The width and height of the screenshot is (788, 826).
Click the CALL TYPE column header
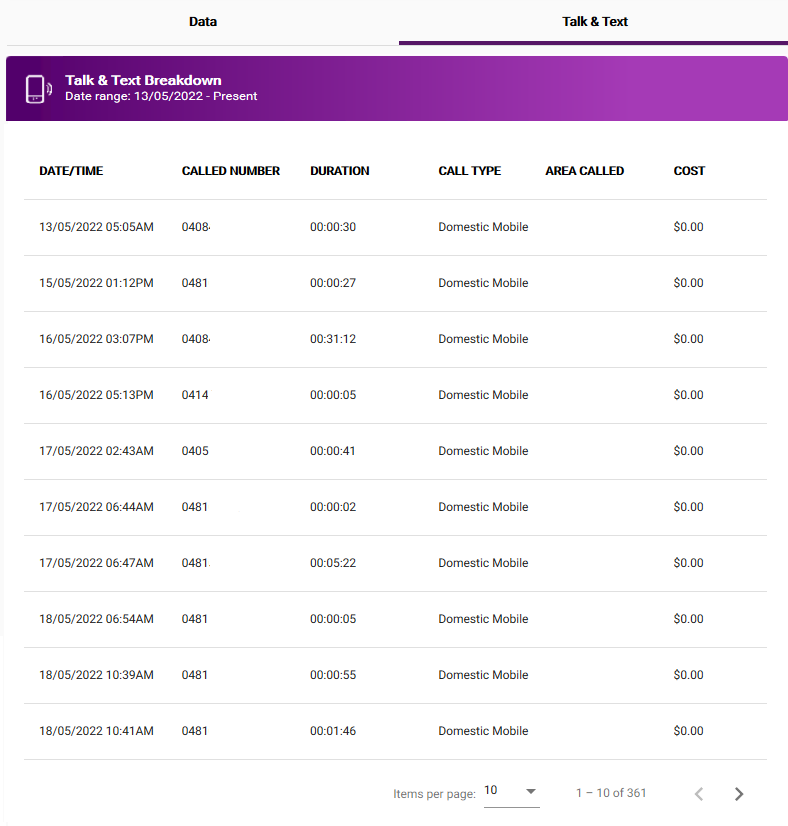[x=469, y=171]
